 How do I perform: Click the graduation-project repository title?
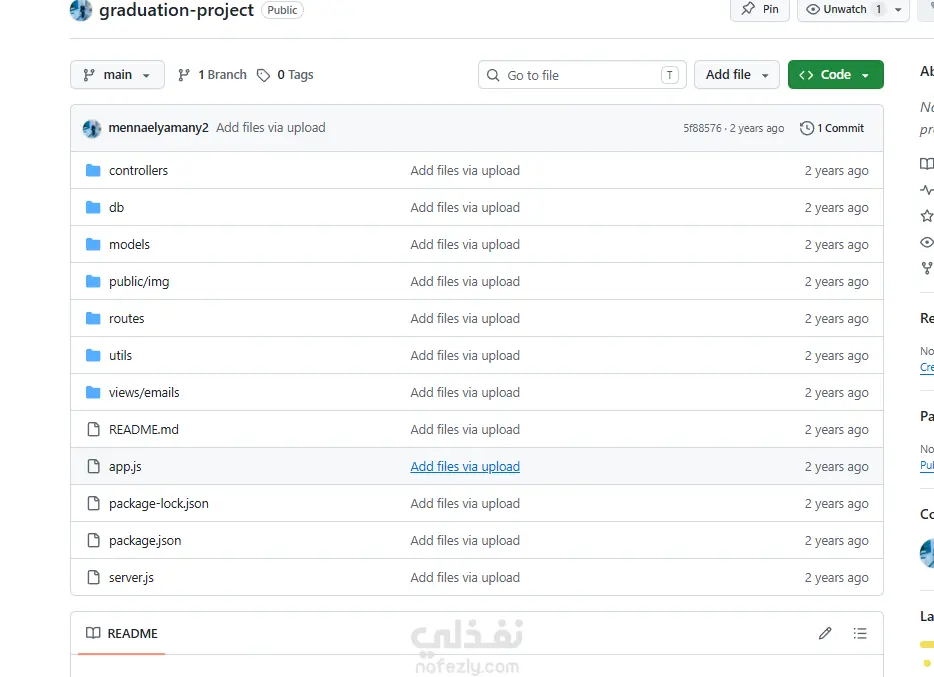click(176, 10)
